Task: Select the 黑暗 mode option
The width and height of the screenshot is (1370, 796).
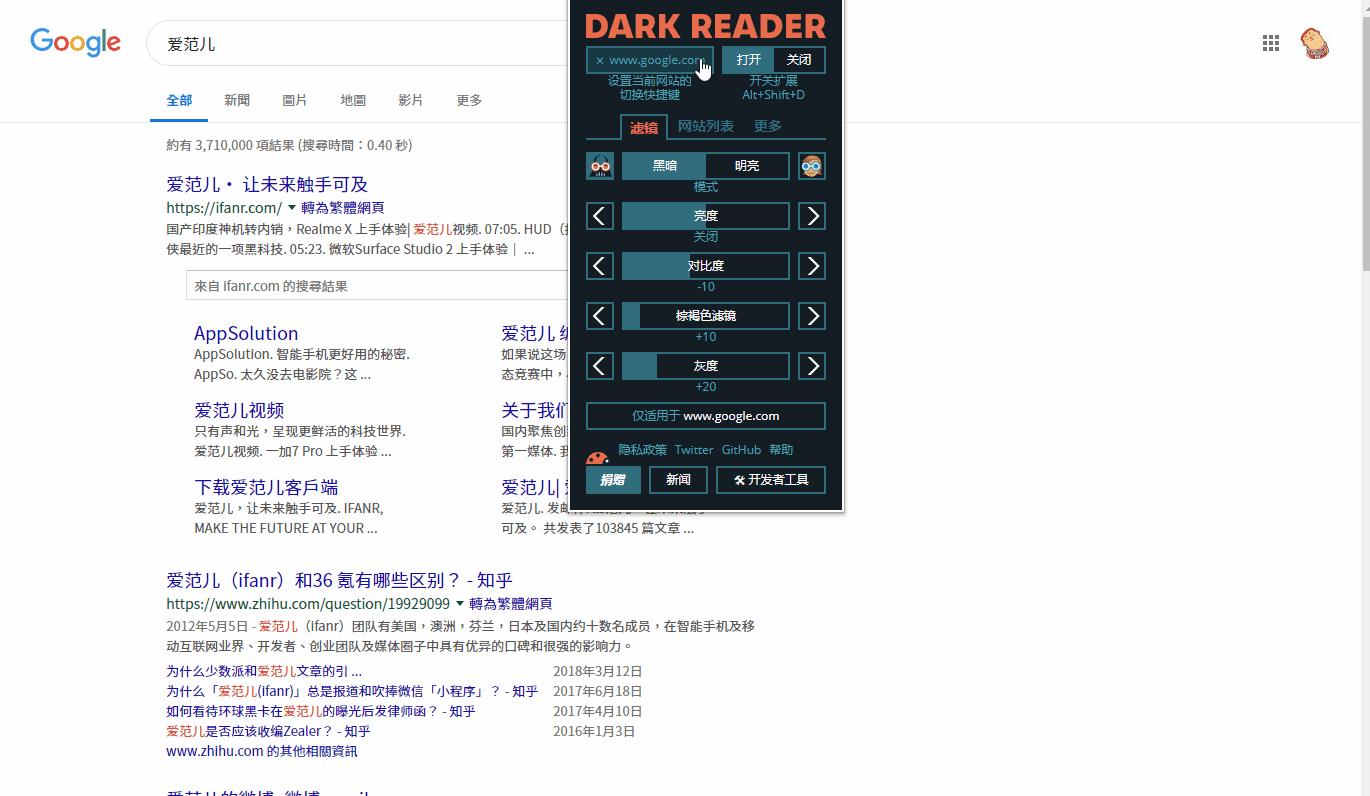Action: point(664,166)
